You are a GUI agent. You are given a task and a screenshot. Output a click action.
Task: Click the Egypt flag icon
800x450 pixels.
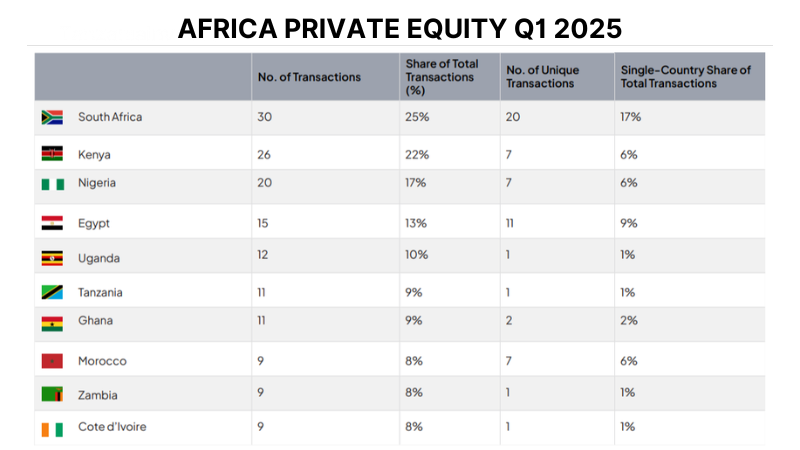click(x=52, y=223)
